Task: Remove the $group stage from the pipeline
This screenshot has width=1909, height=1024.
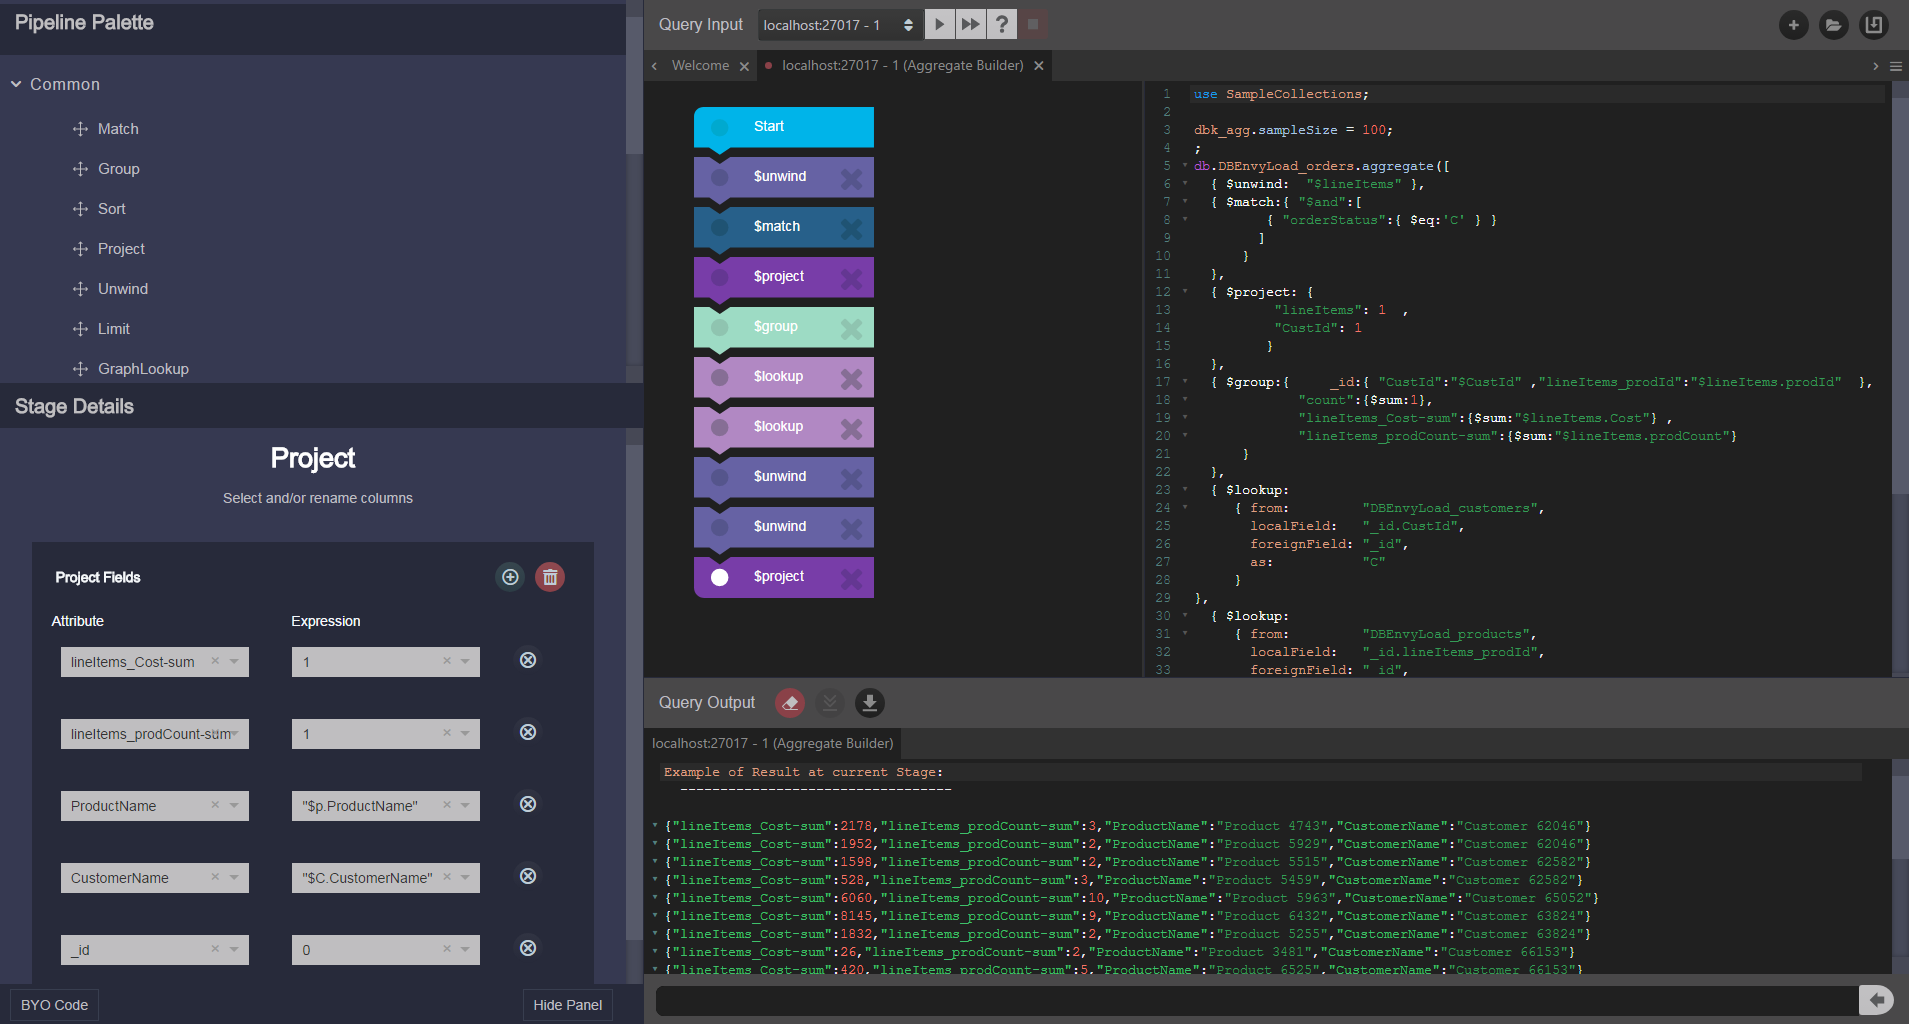Action: click(851, 328)
